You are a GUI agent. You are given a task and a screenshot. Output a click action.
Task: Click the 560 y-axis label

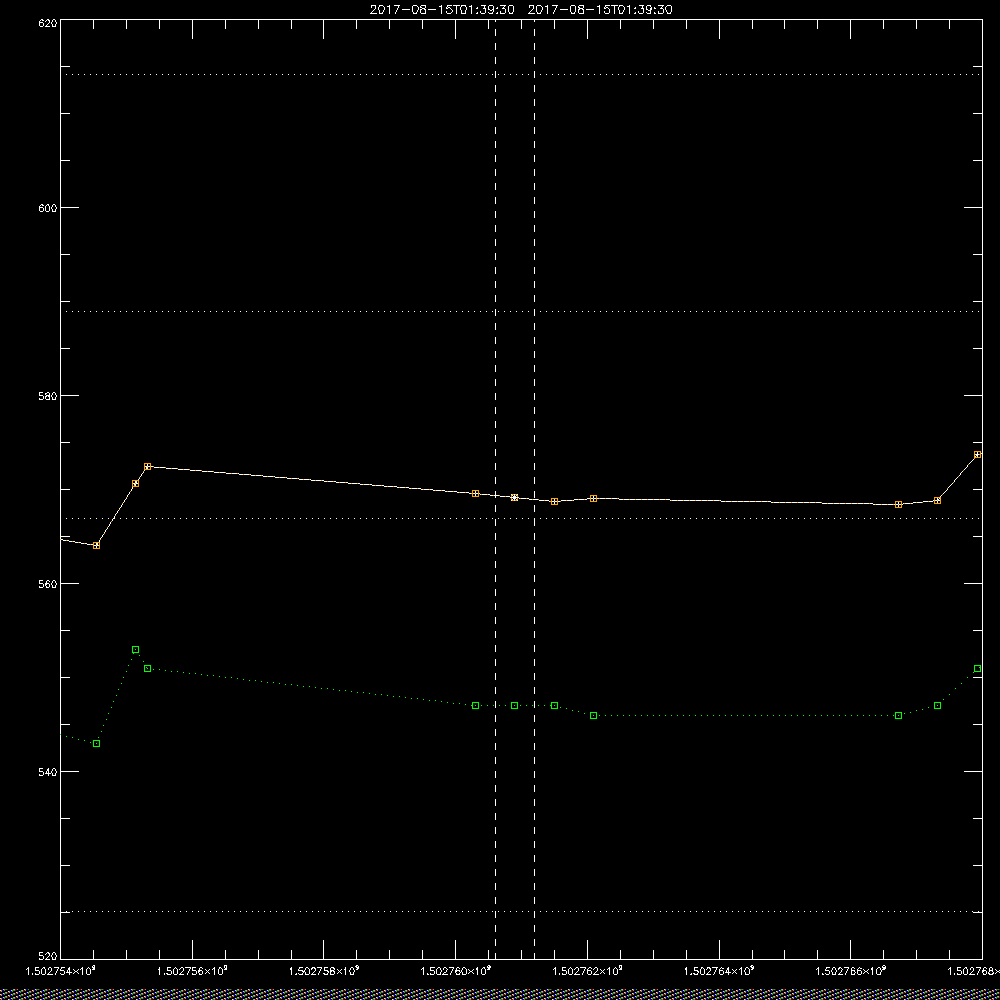[x=48, y=584]
